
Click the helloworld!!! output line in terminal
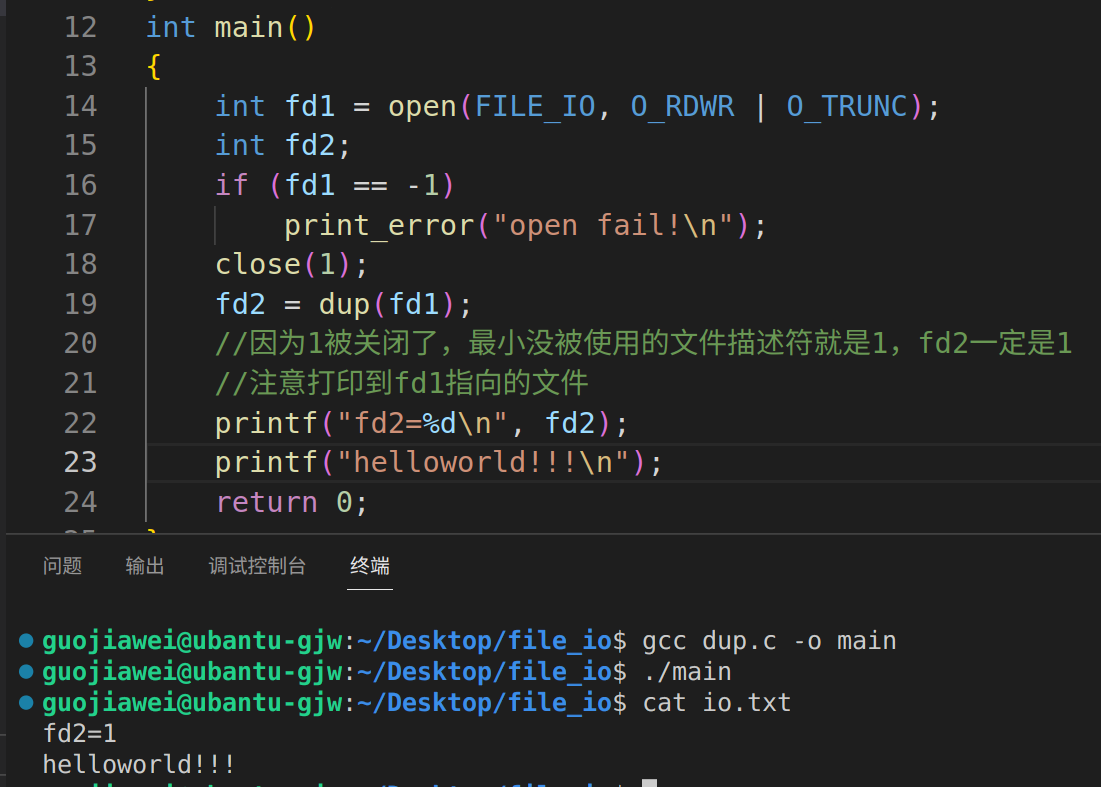pos(138,764)
